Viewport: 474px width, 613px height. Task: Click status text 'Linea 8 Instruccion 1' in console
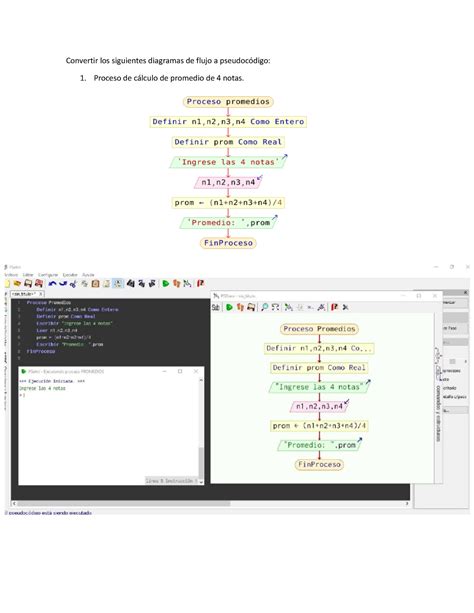point(172,480)
